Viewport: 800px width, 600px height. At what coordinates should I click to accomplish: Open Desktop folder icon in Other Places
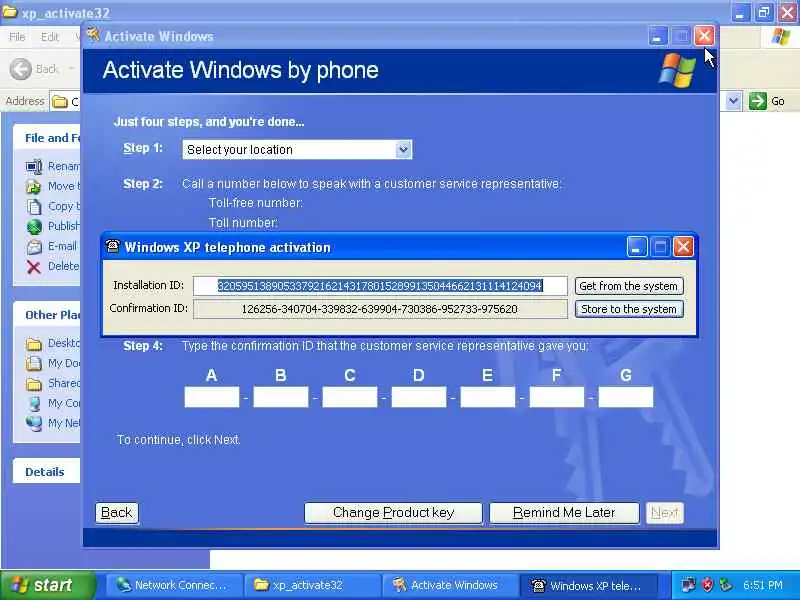pyautogui.click(x=34, y=344)
